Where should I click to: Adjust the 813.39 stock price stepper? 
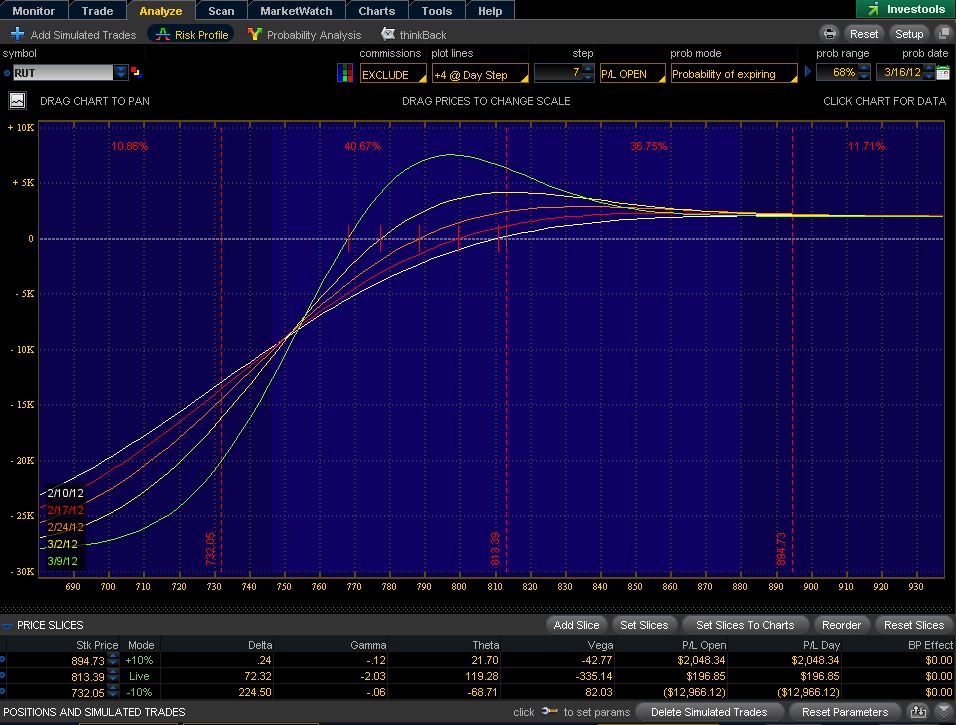click(113, 676)
